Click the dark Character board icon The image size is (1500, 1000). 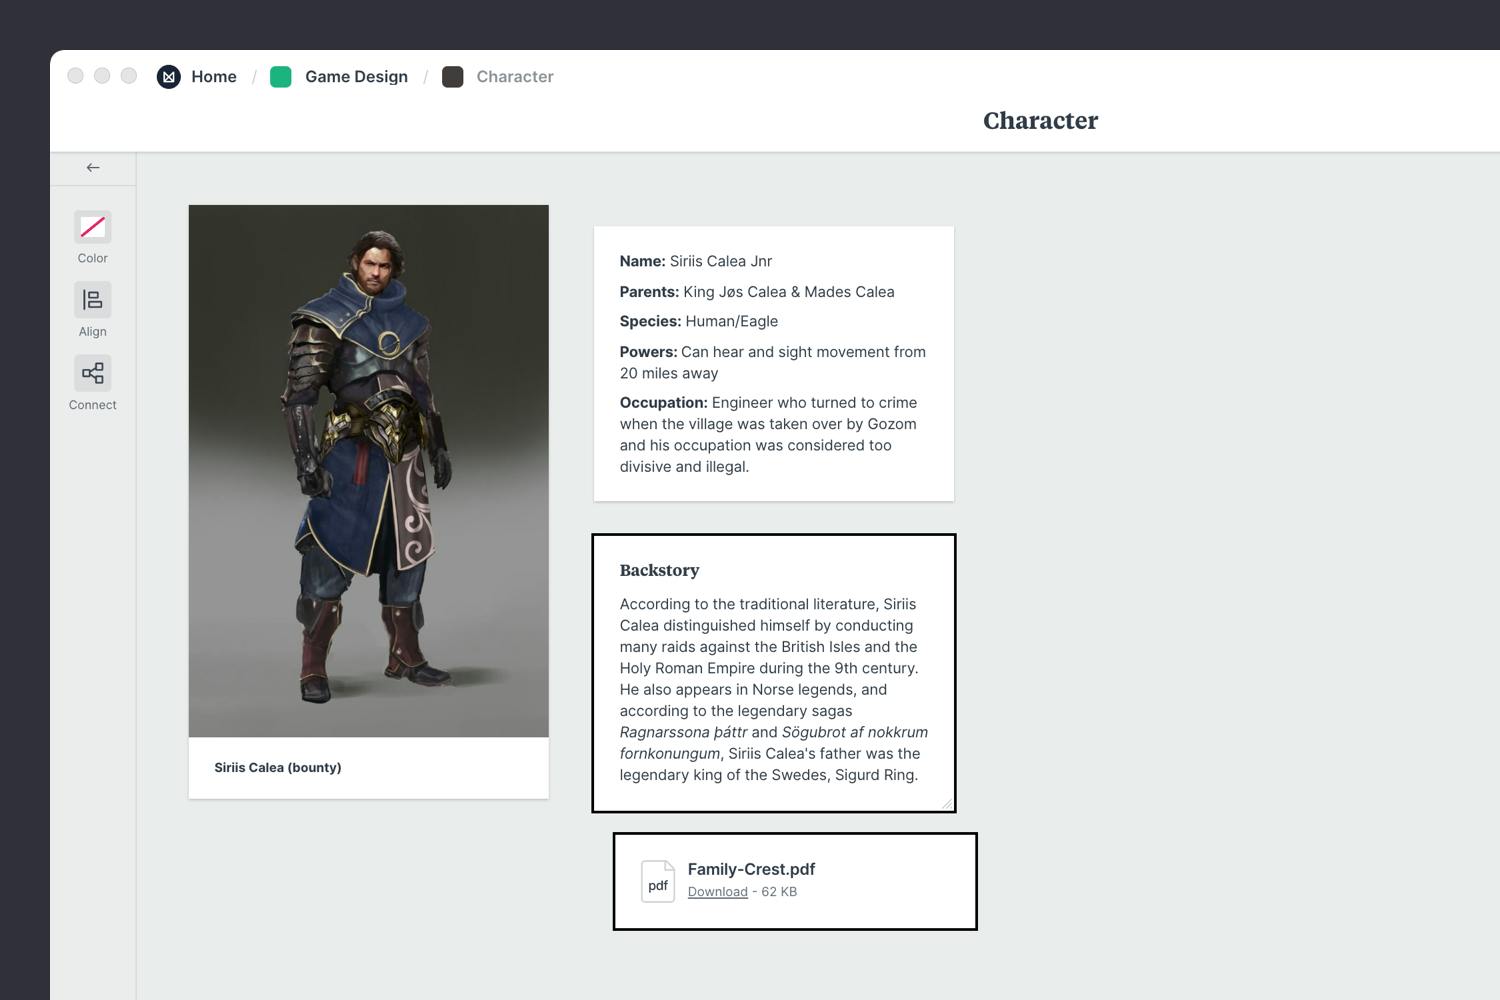coord(453,77)
